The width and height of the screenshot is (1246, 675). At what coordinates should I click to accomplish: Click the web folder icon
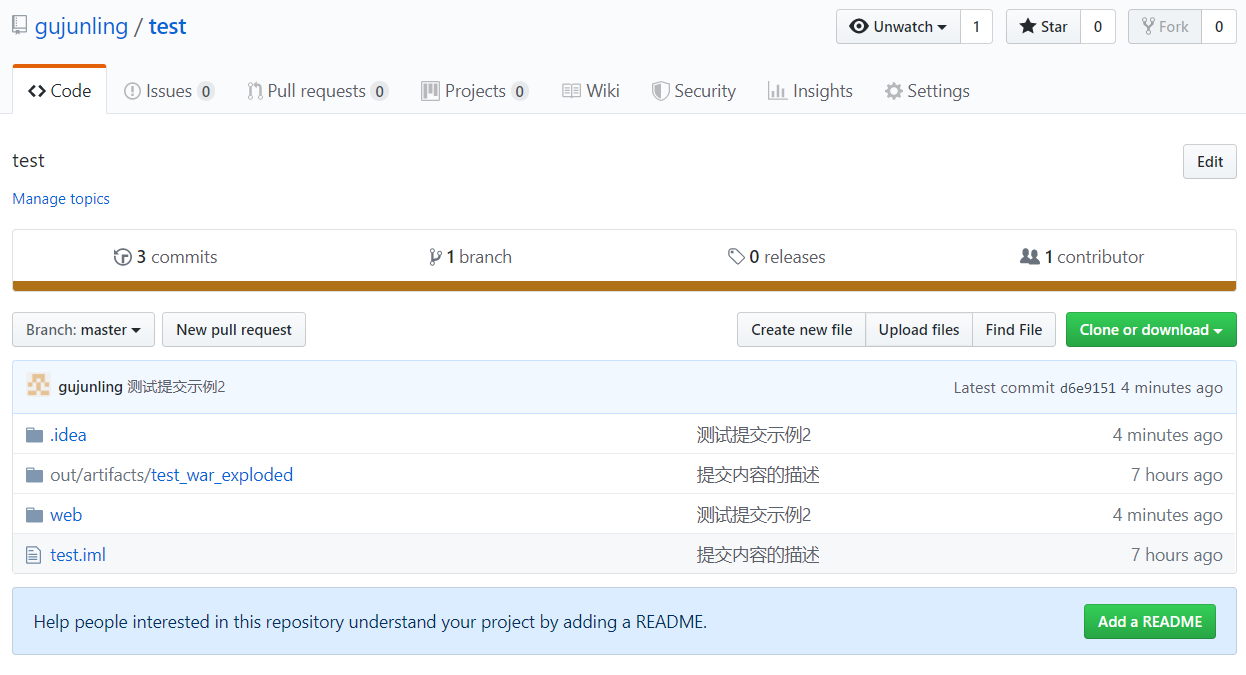[x=35, y=515]
